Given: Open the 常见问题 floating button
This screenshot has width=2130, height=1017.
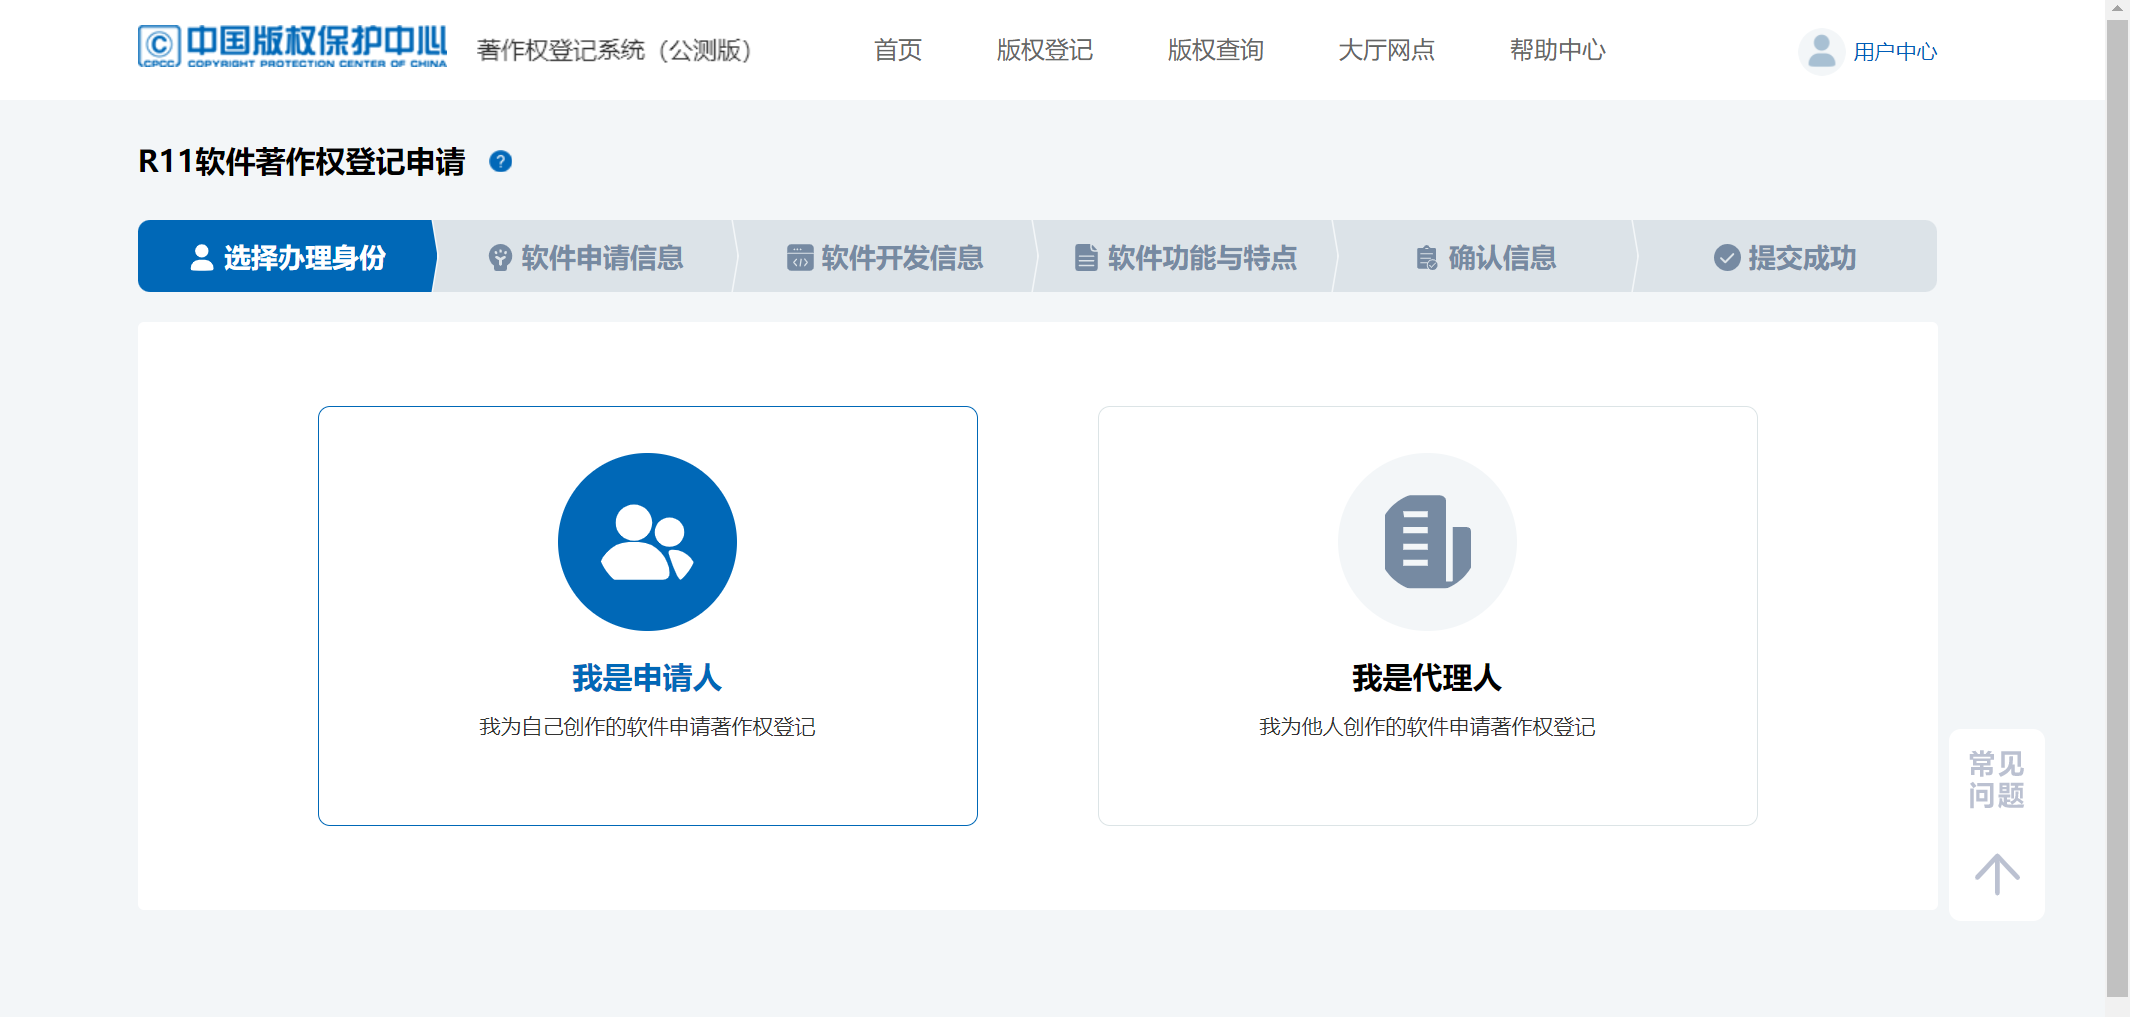Looking at the screenshot, I should click(1997, 780).
